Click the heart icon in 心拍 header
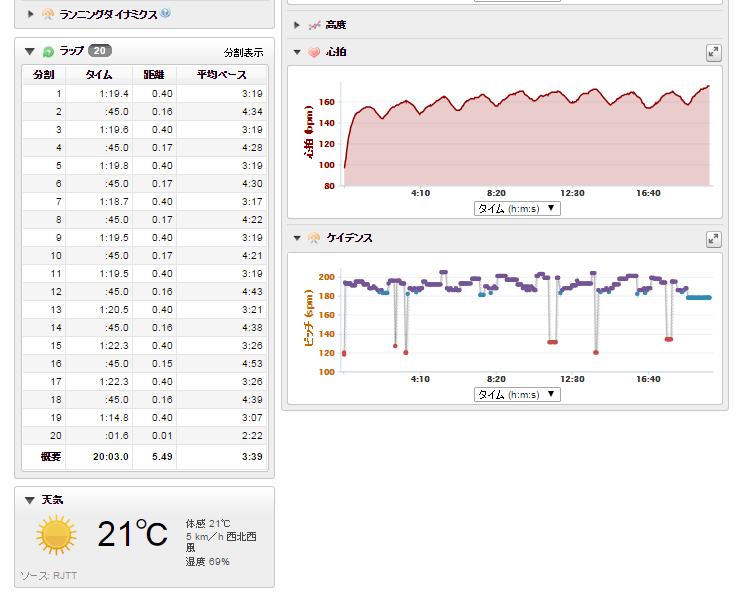Viewport: 738px width, 592px height. coord(315,52)
